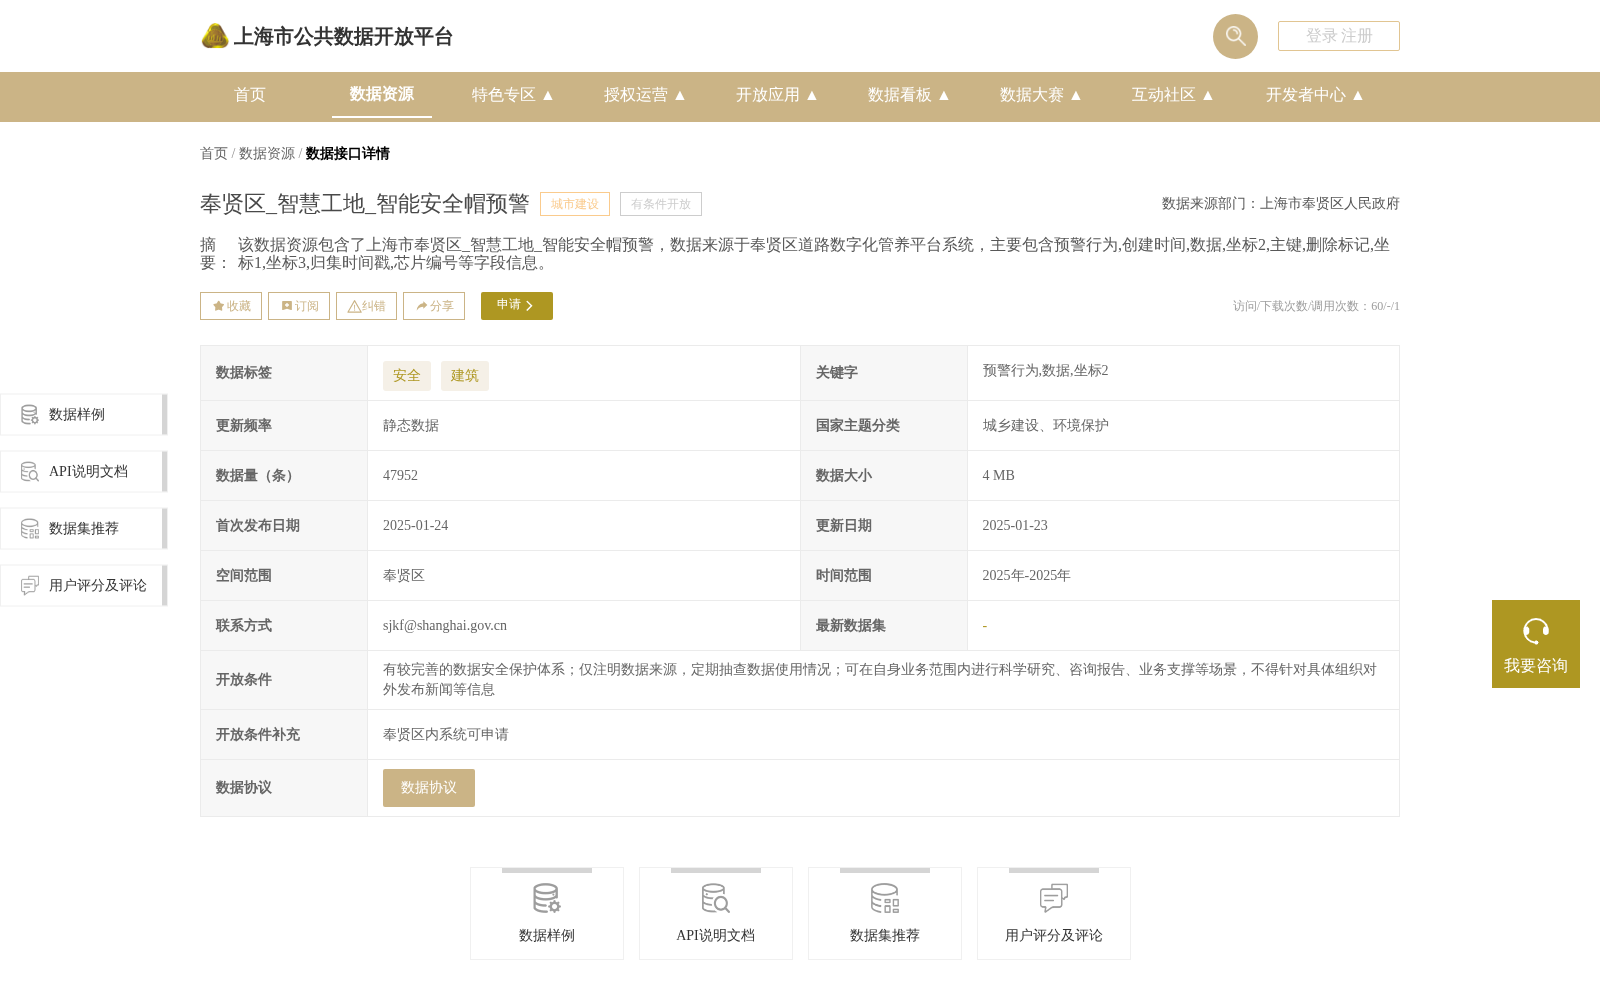Go to 首页 in navigation bar
1600x1000 pixels.
pyautogui.click(x=250, y=95)
